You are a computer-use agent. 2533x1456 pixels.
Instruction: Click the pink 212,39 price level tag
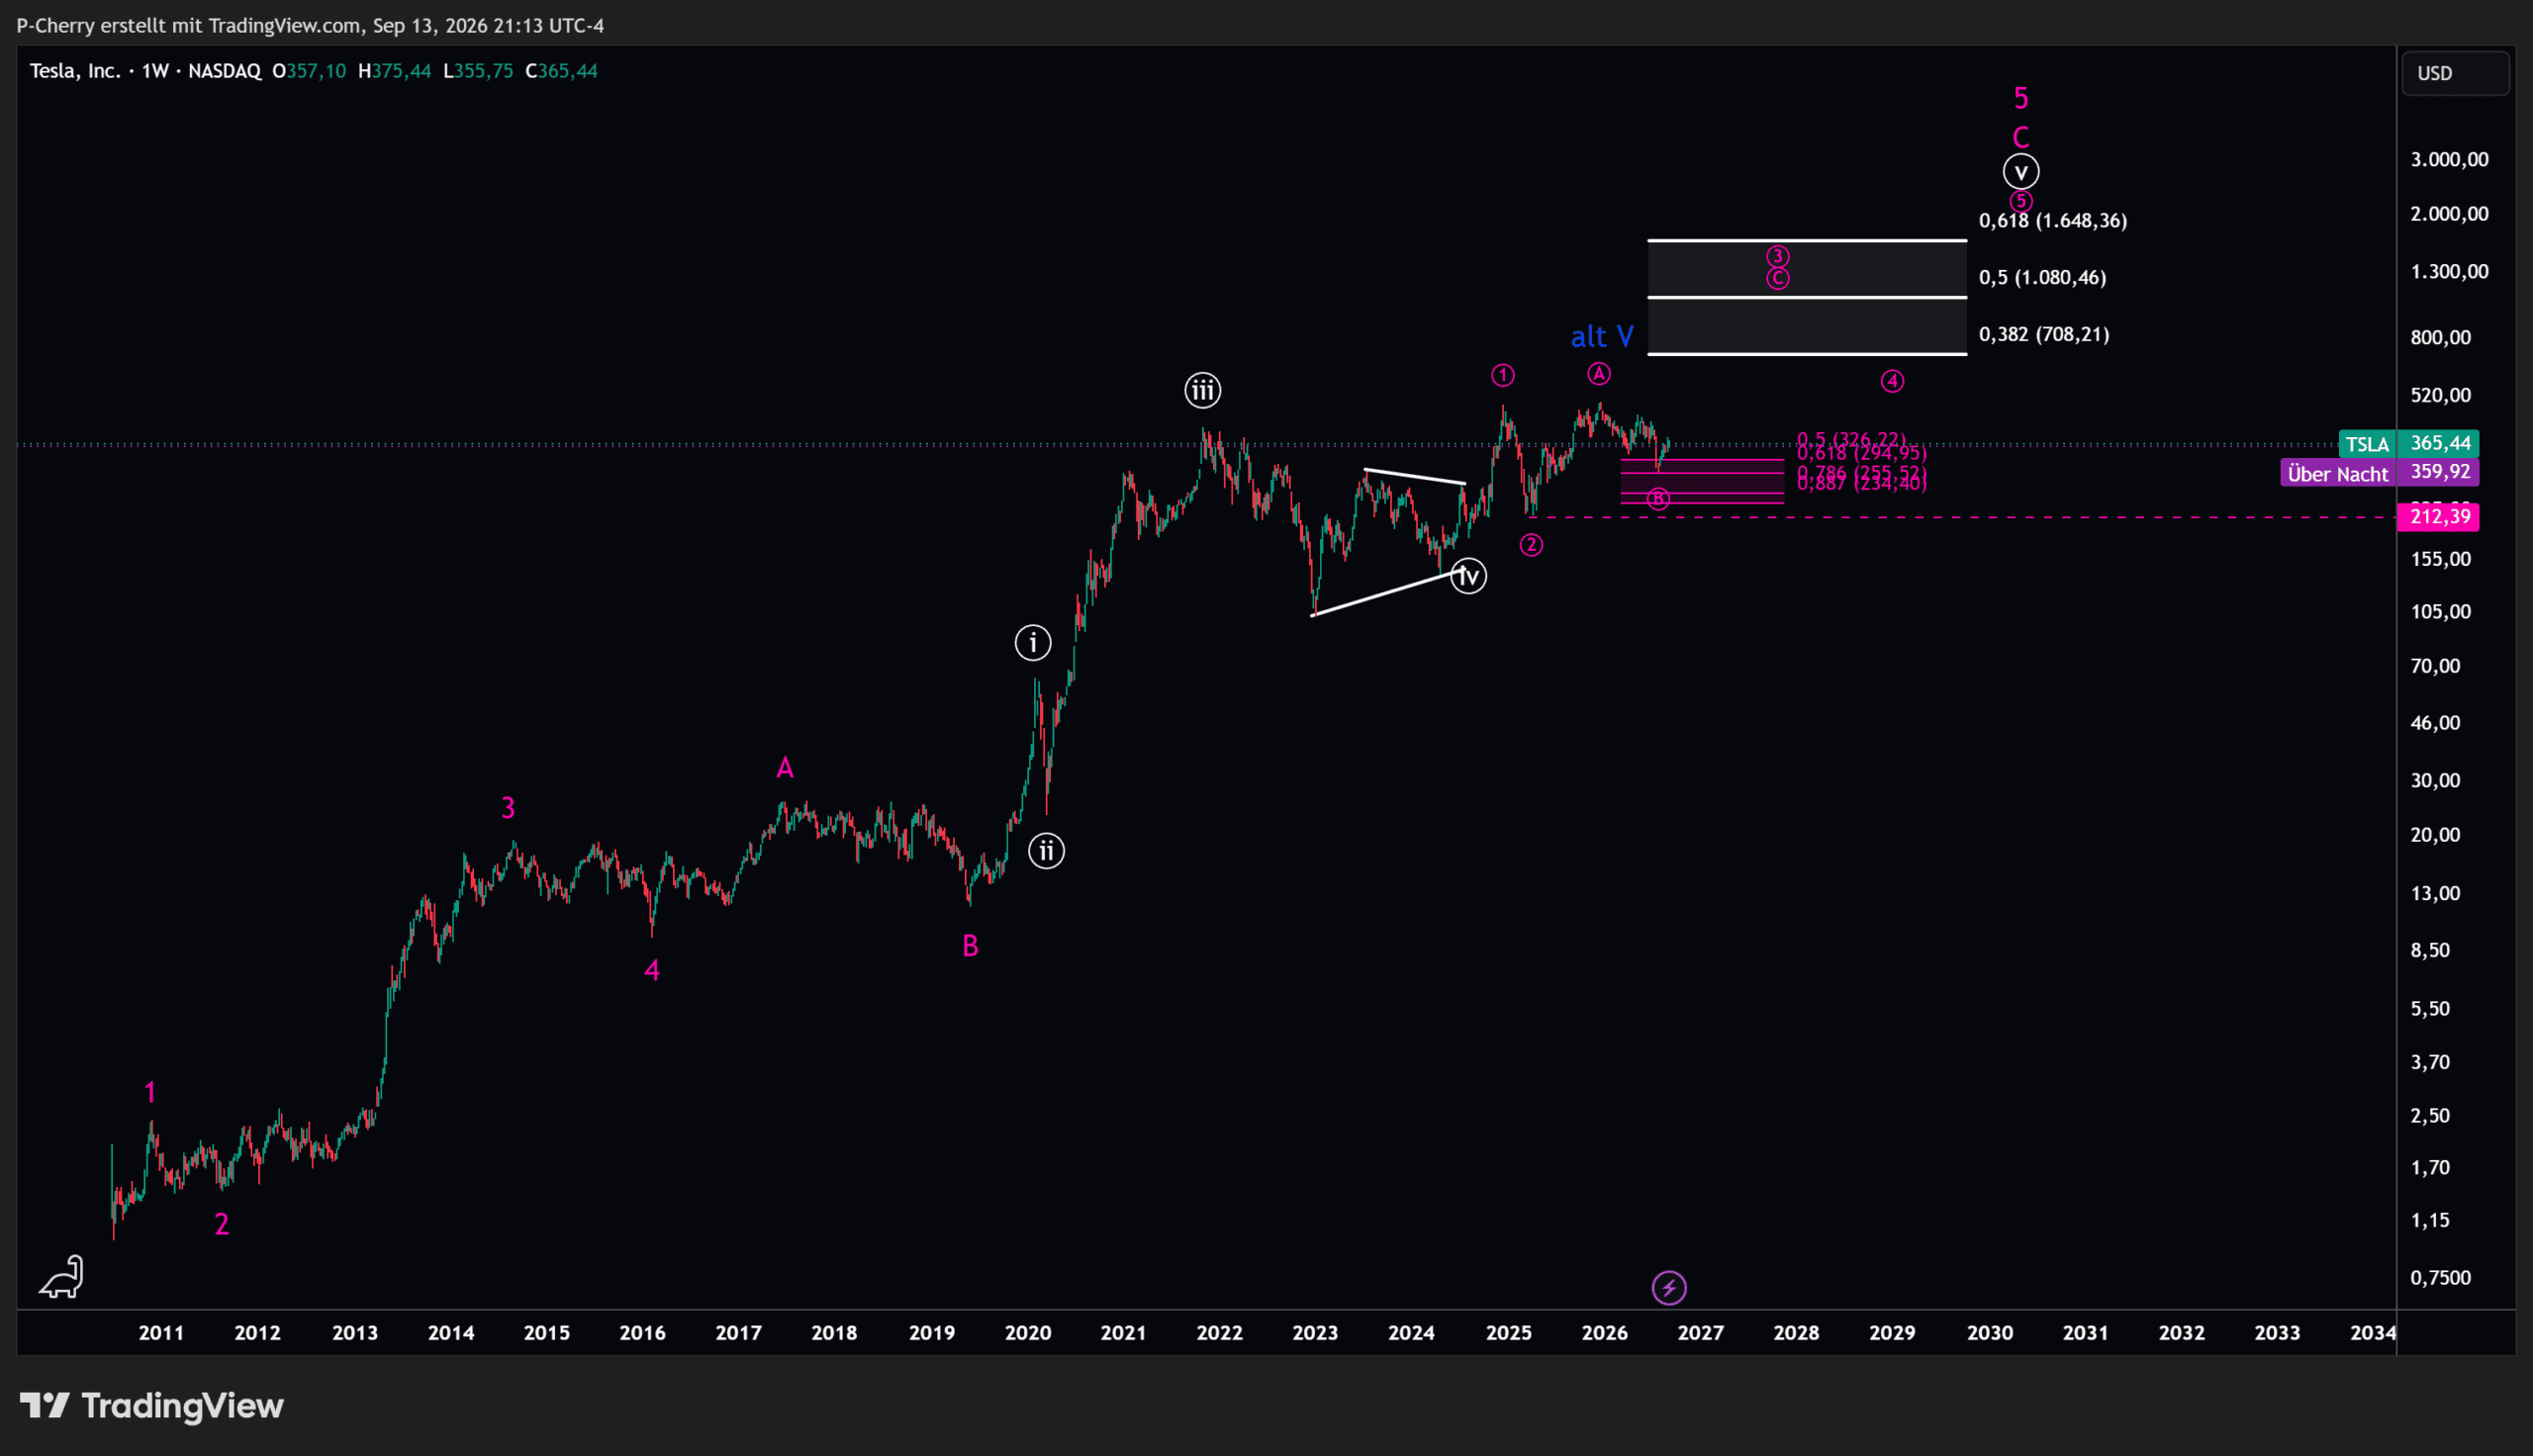2438,517
